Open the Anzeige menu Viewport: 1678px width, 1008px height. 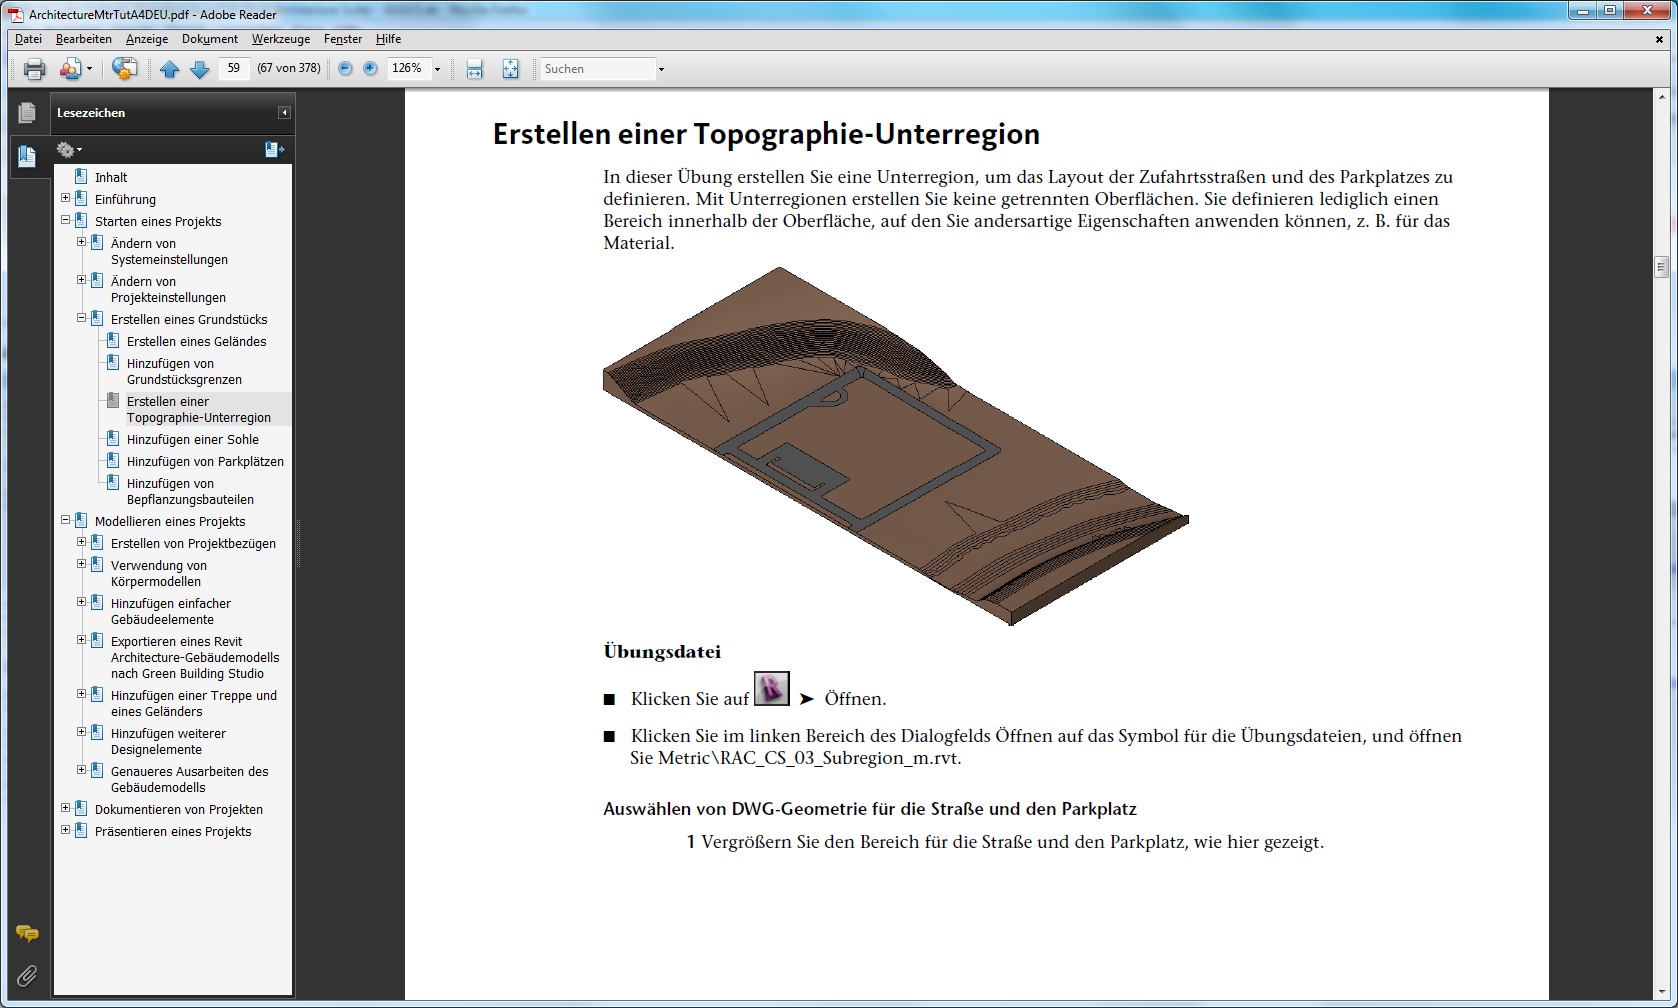point(147,39)
